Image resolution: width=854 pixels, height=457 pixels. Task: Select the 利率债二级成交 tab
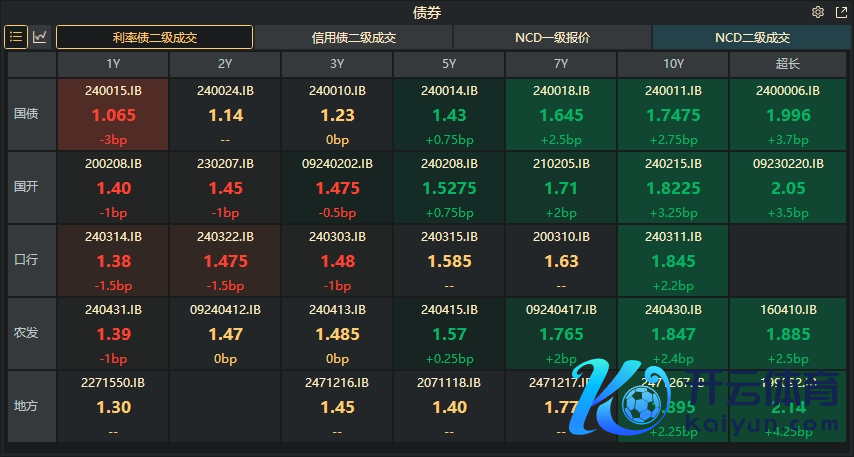tap(154, 38)
